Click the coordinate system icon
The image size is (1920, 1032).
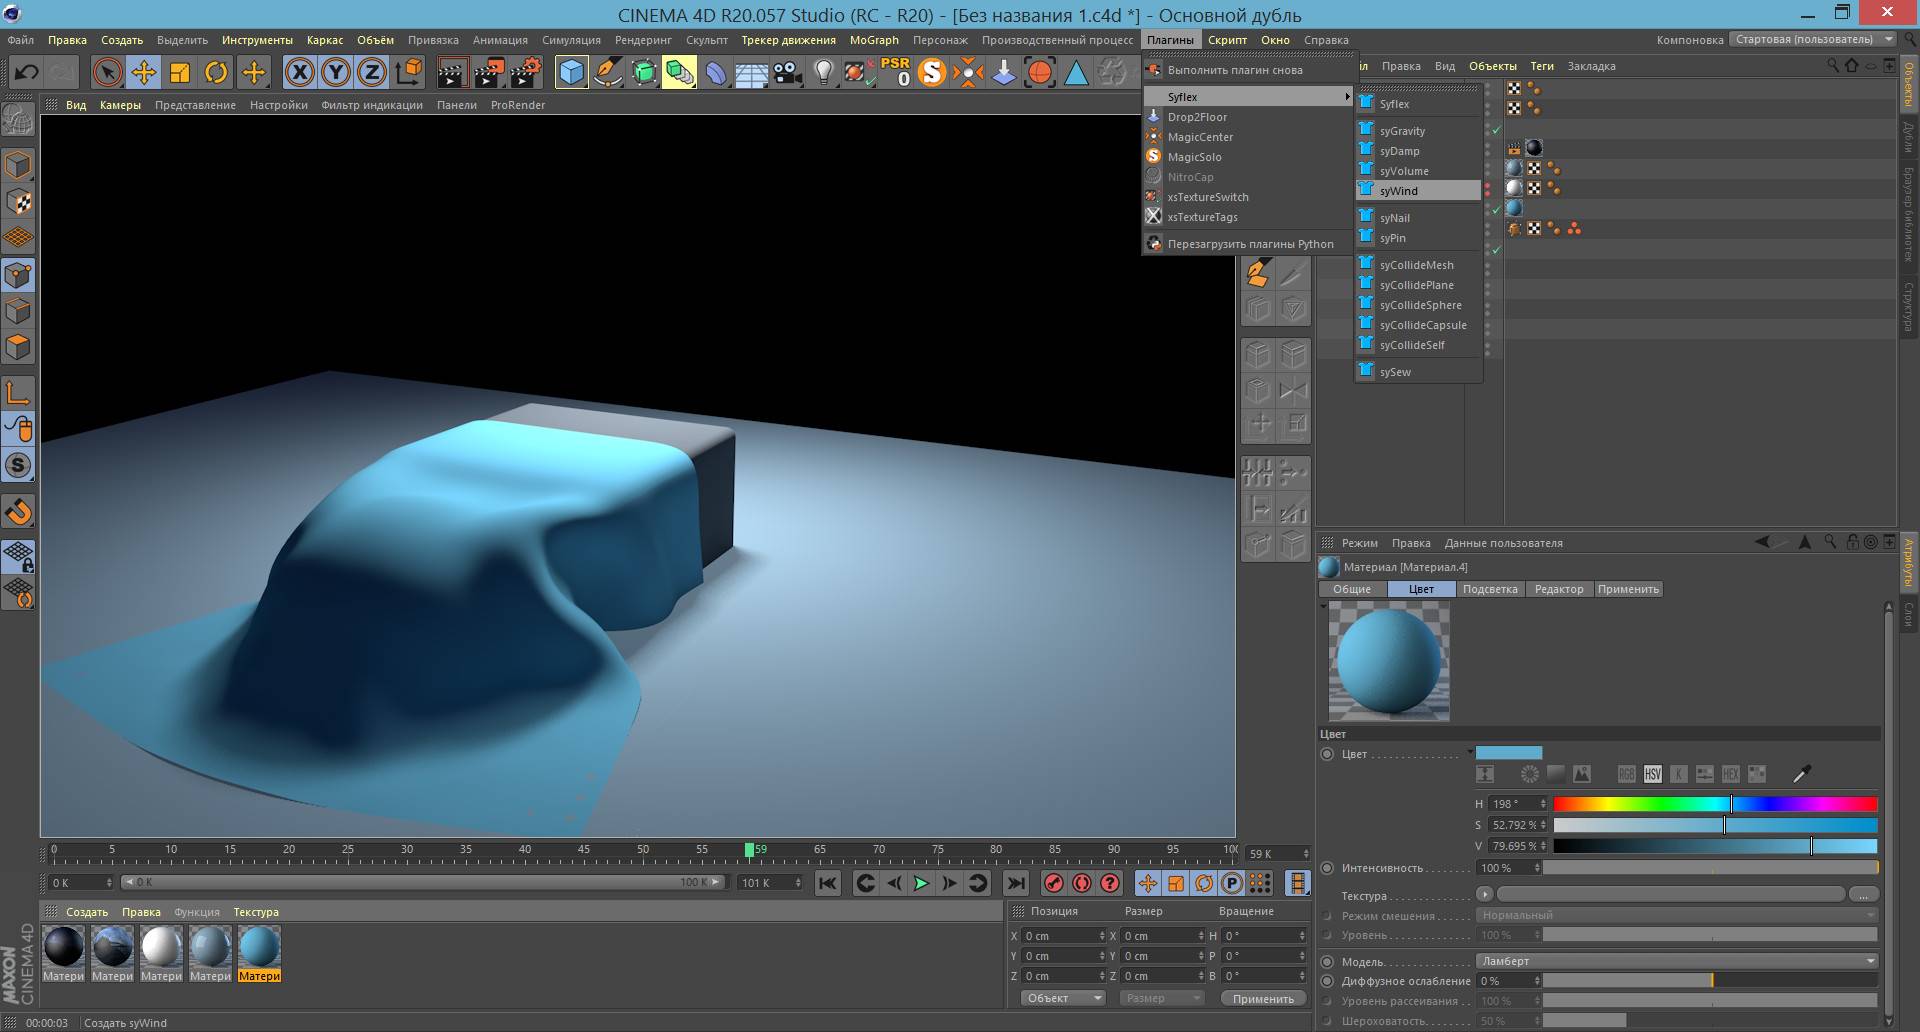click(409, 72)
